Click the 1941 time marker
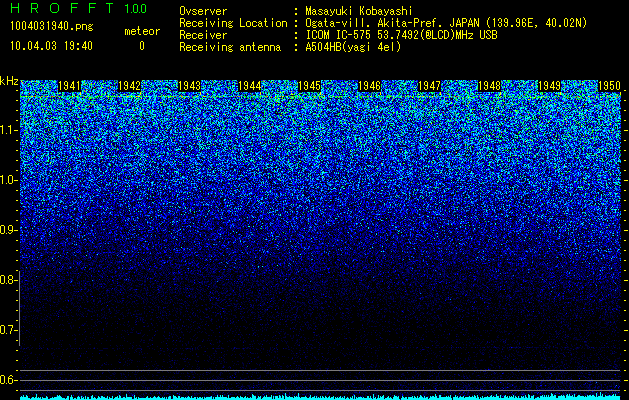 [x=69, y=86]
